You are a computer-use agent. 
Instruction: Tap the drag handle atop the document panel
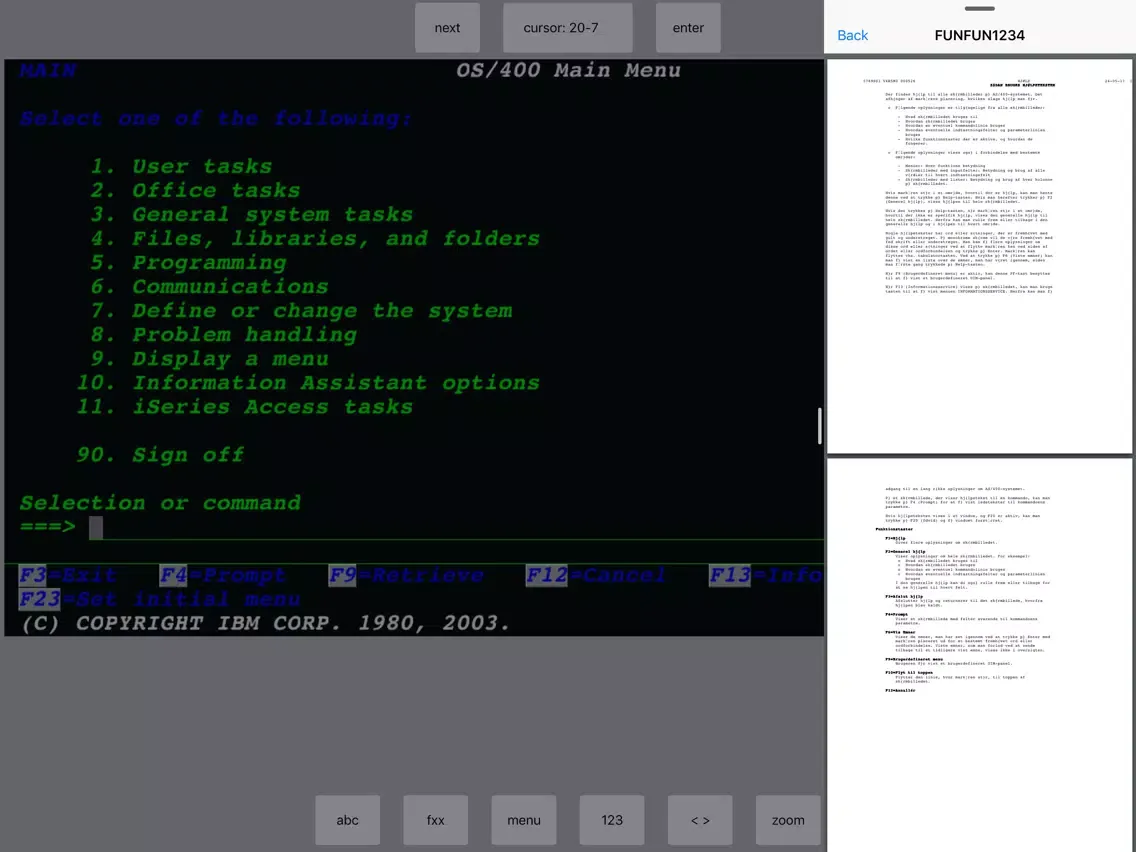click(980, 8)
